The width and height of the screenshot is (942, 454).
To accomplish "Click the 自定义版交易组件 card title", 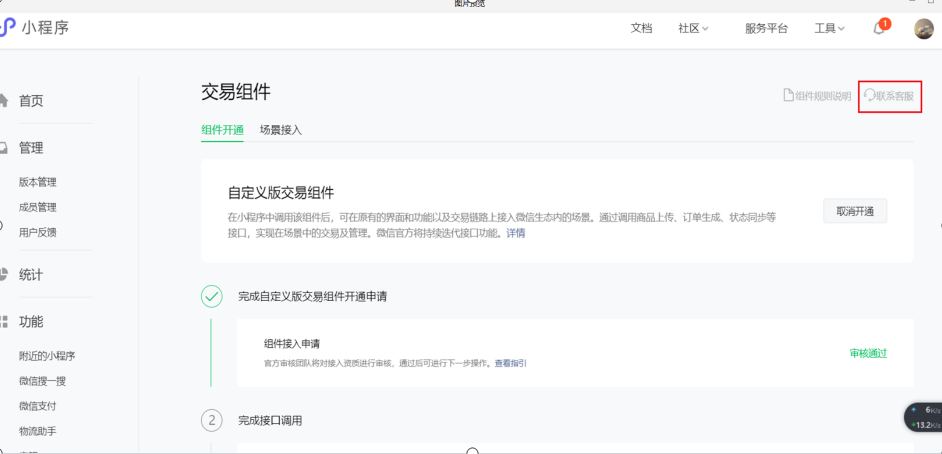I will pyautogui.click(x=281, y=193).
